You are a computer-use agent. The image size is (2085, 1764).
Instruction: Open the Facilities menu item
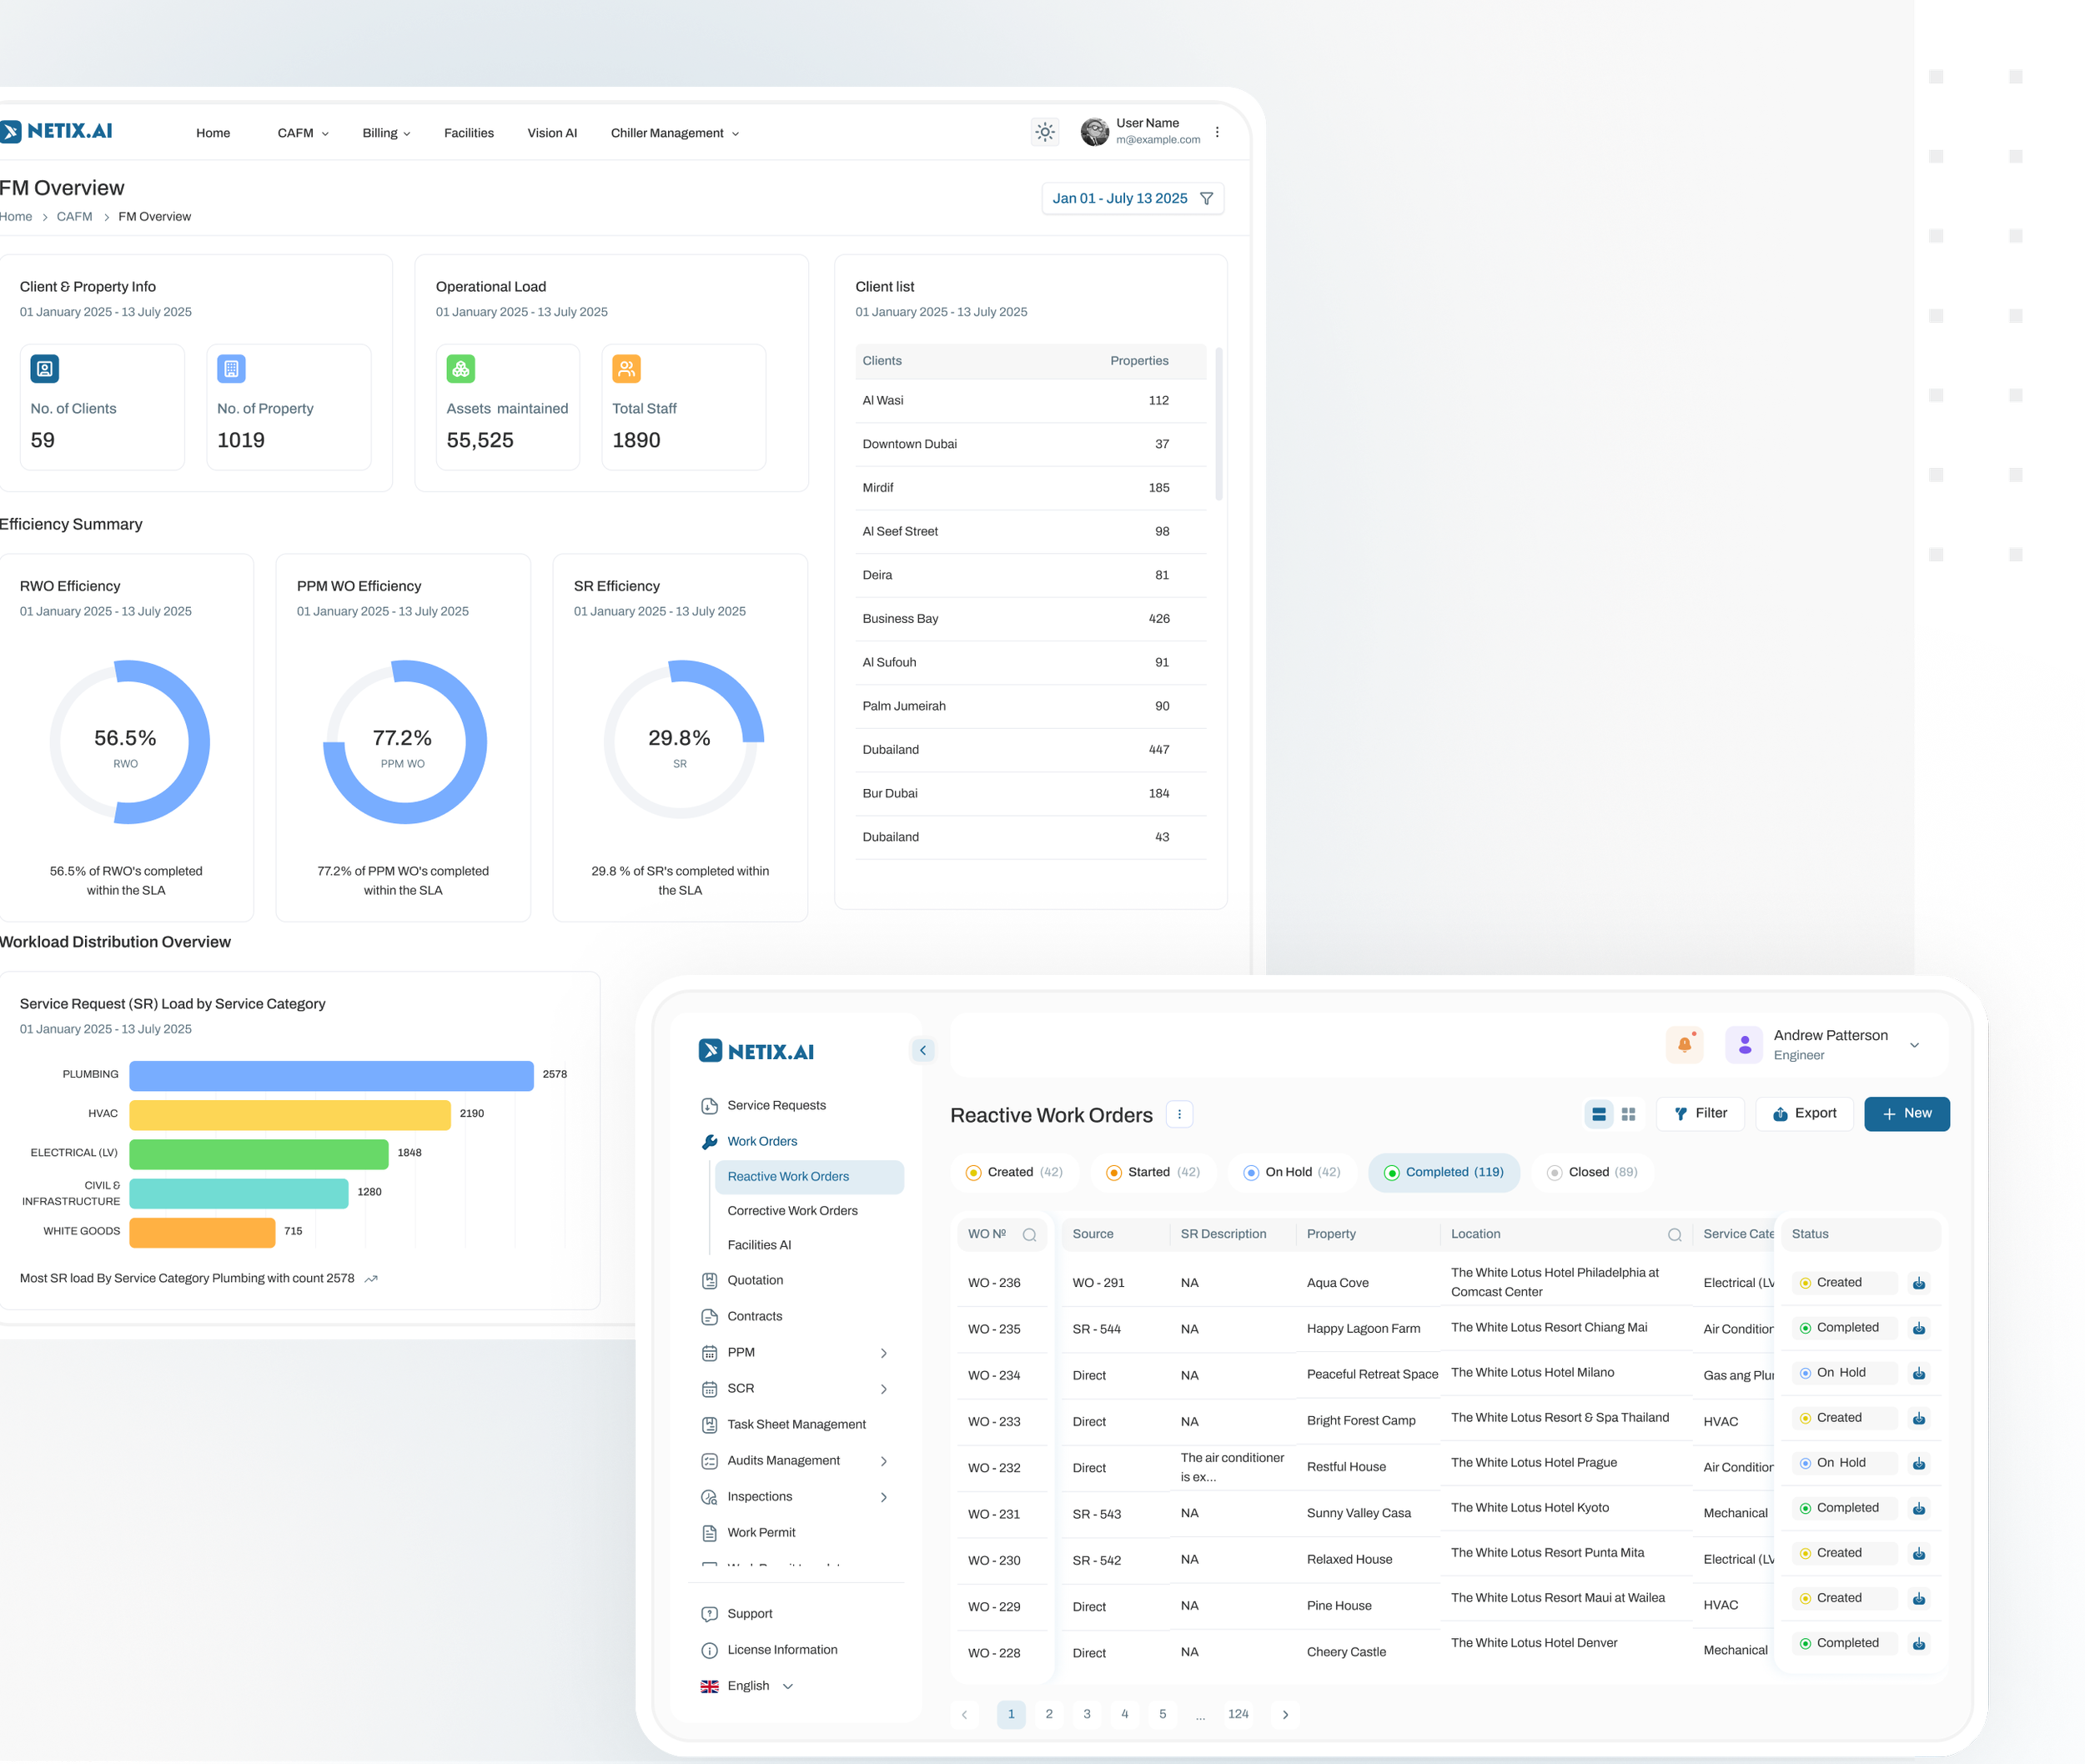(469, 133)
